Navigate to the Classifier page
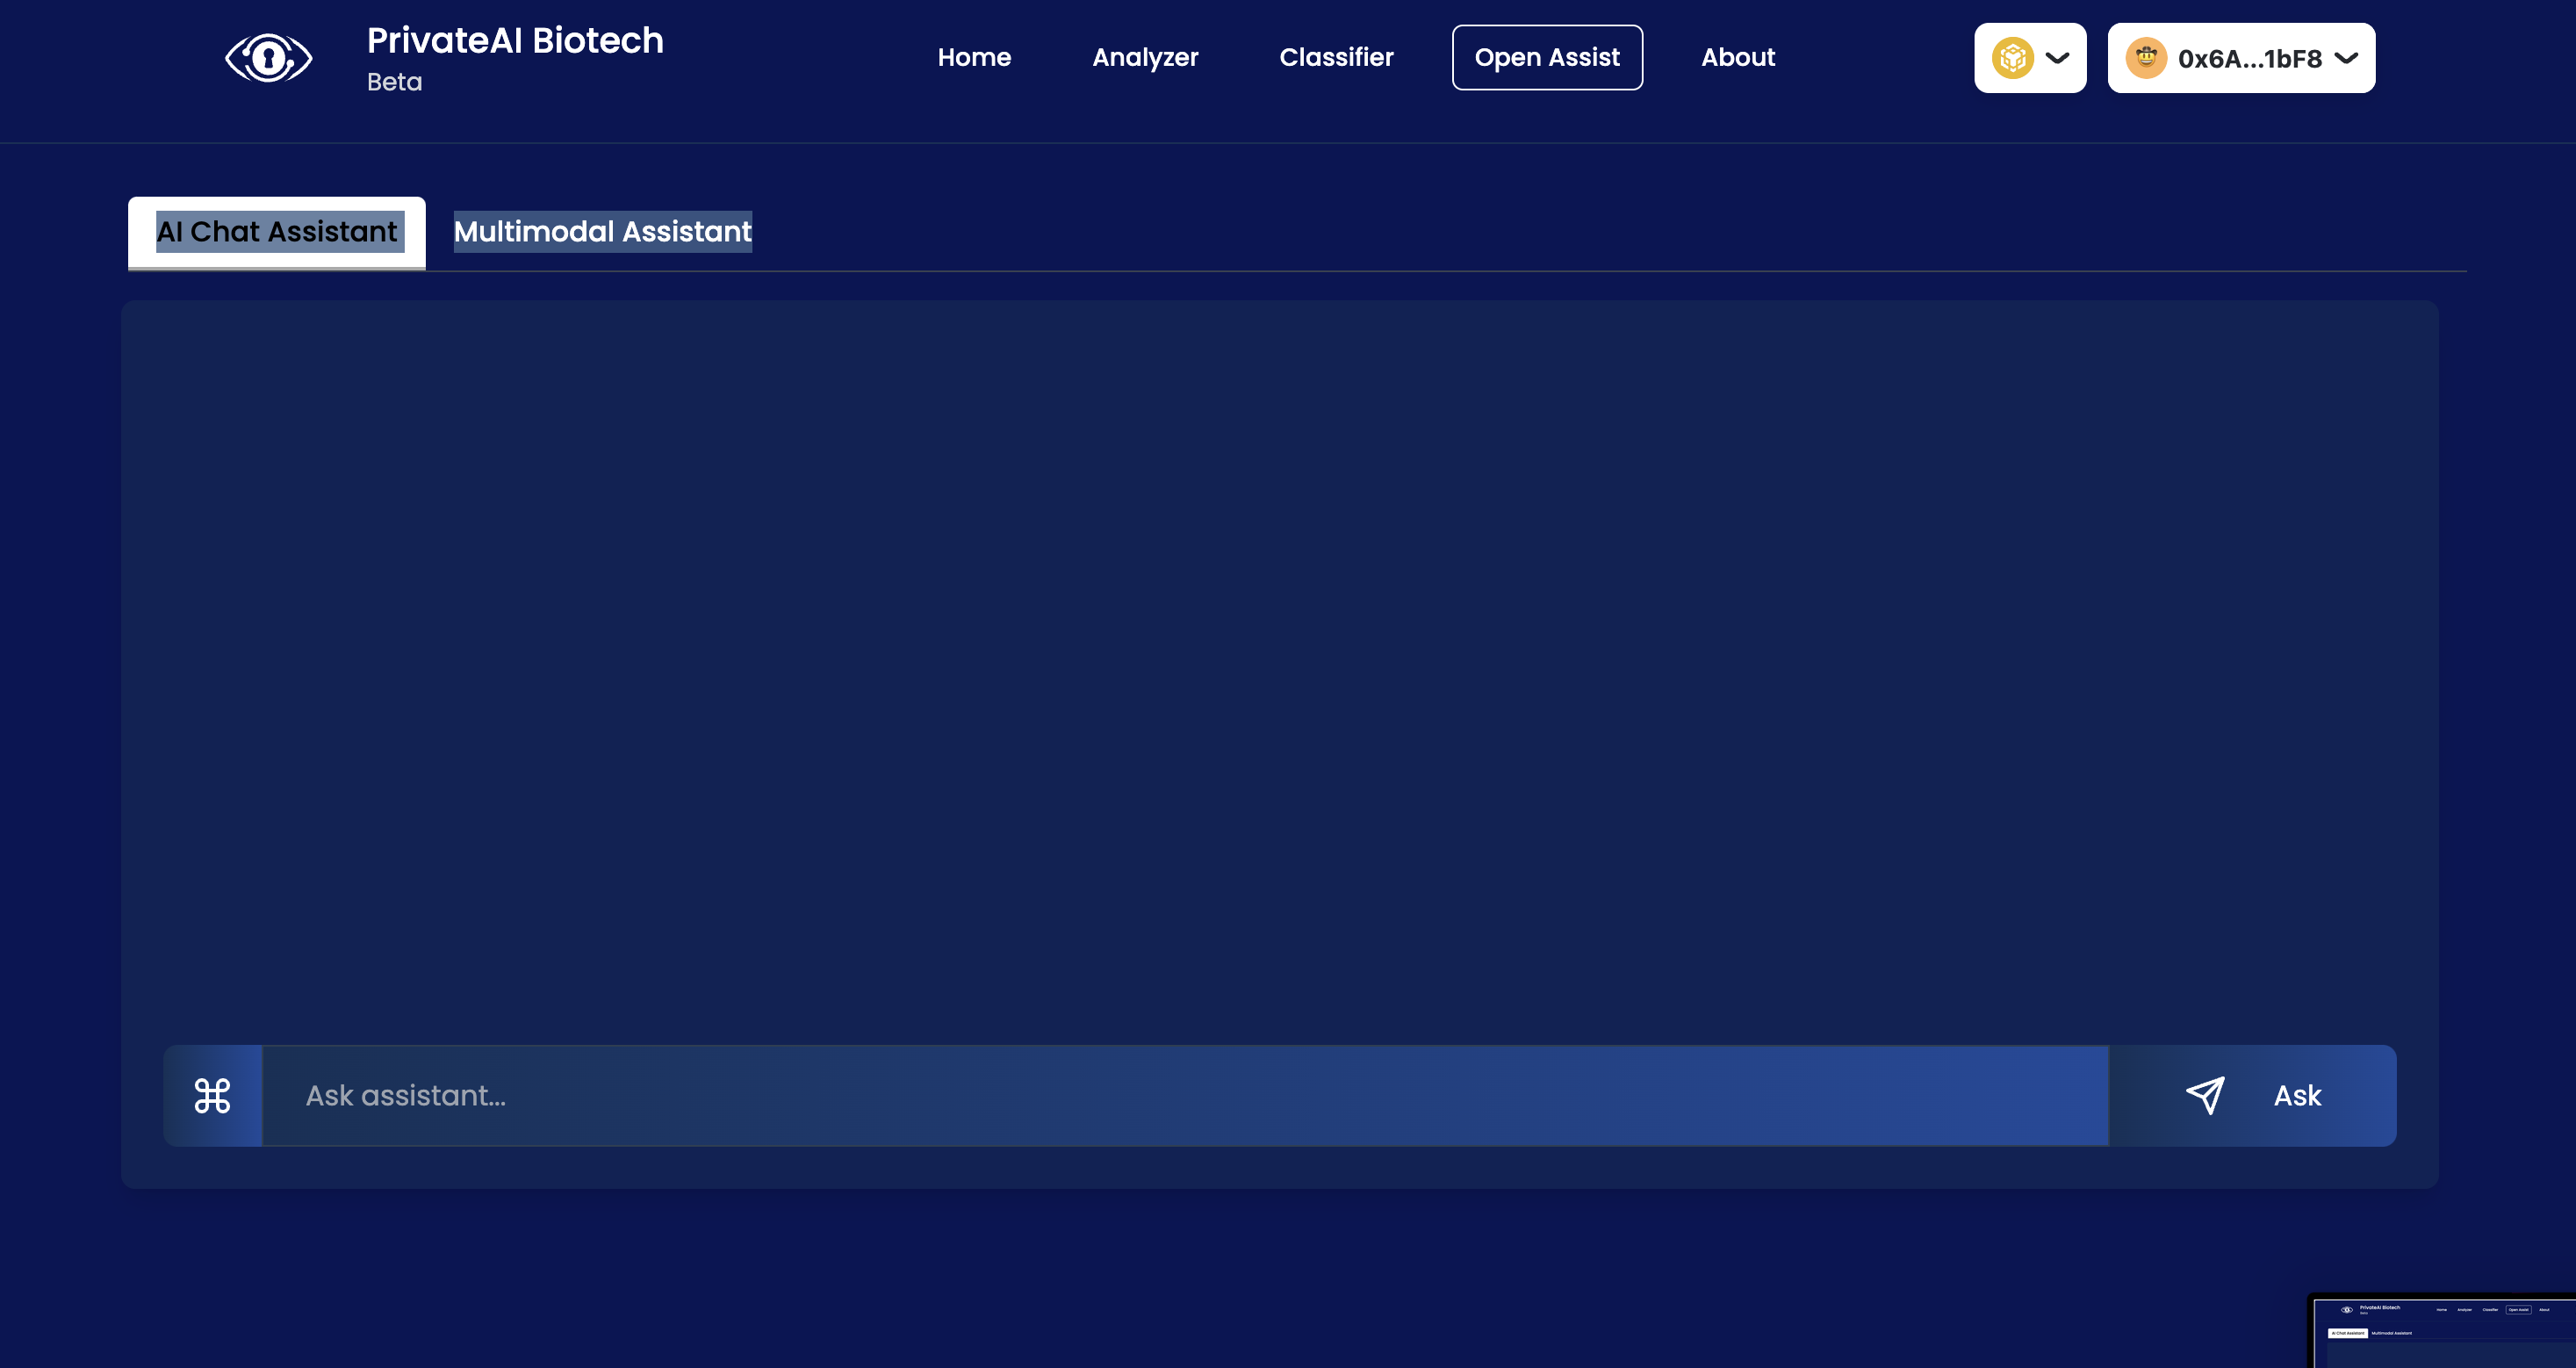 (x=1336, y=58)
